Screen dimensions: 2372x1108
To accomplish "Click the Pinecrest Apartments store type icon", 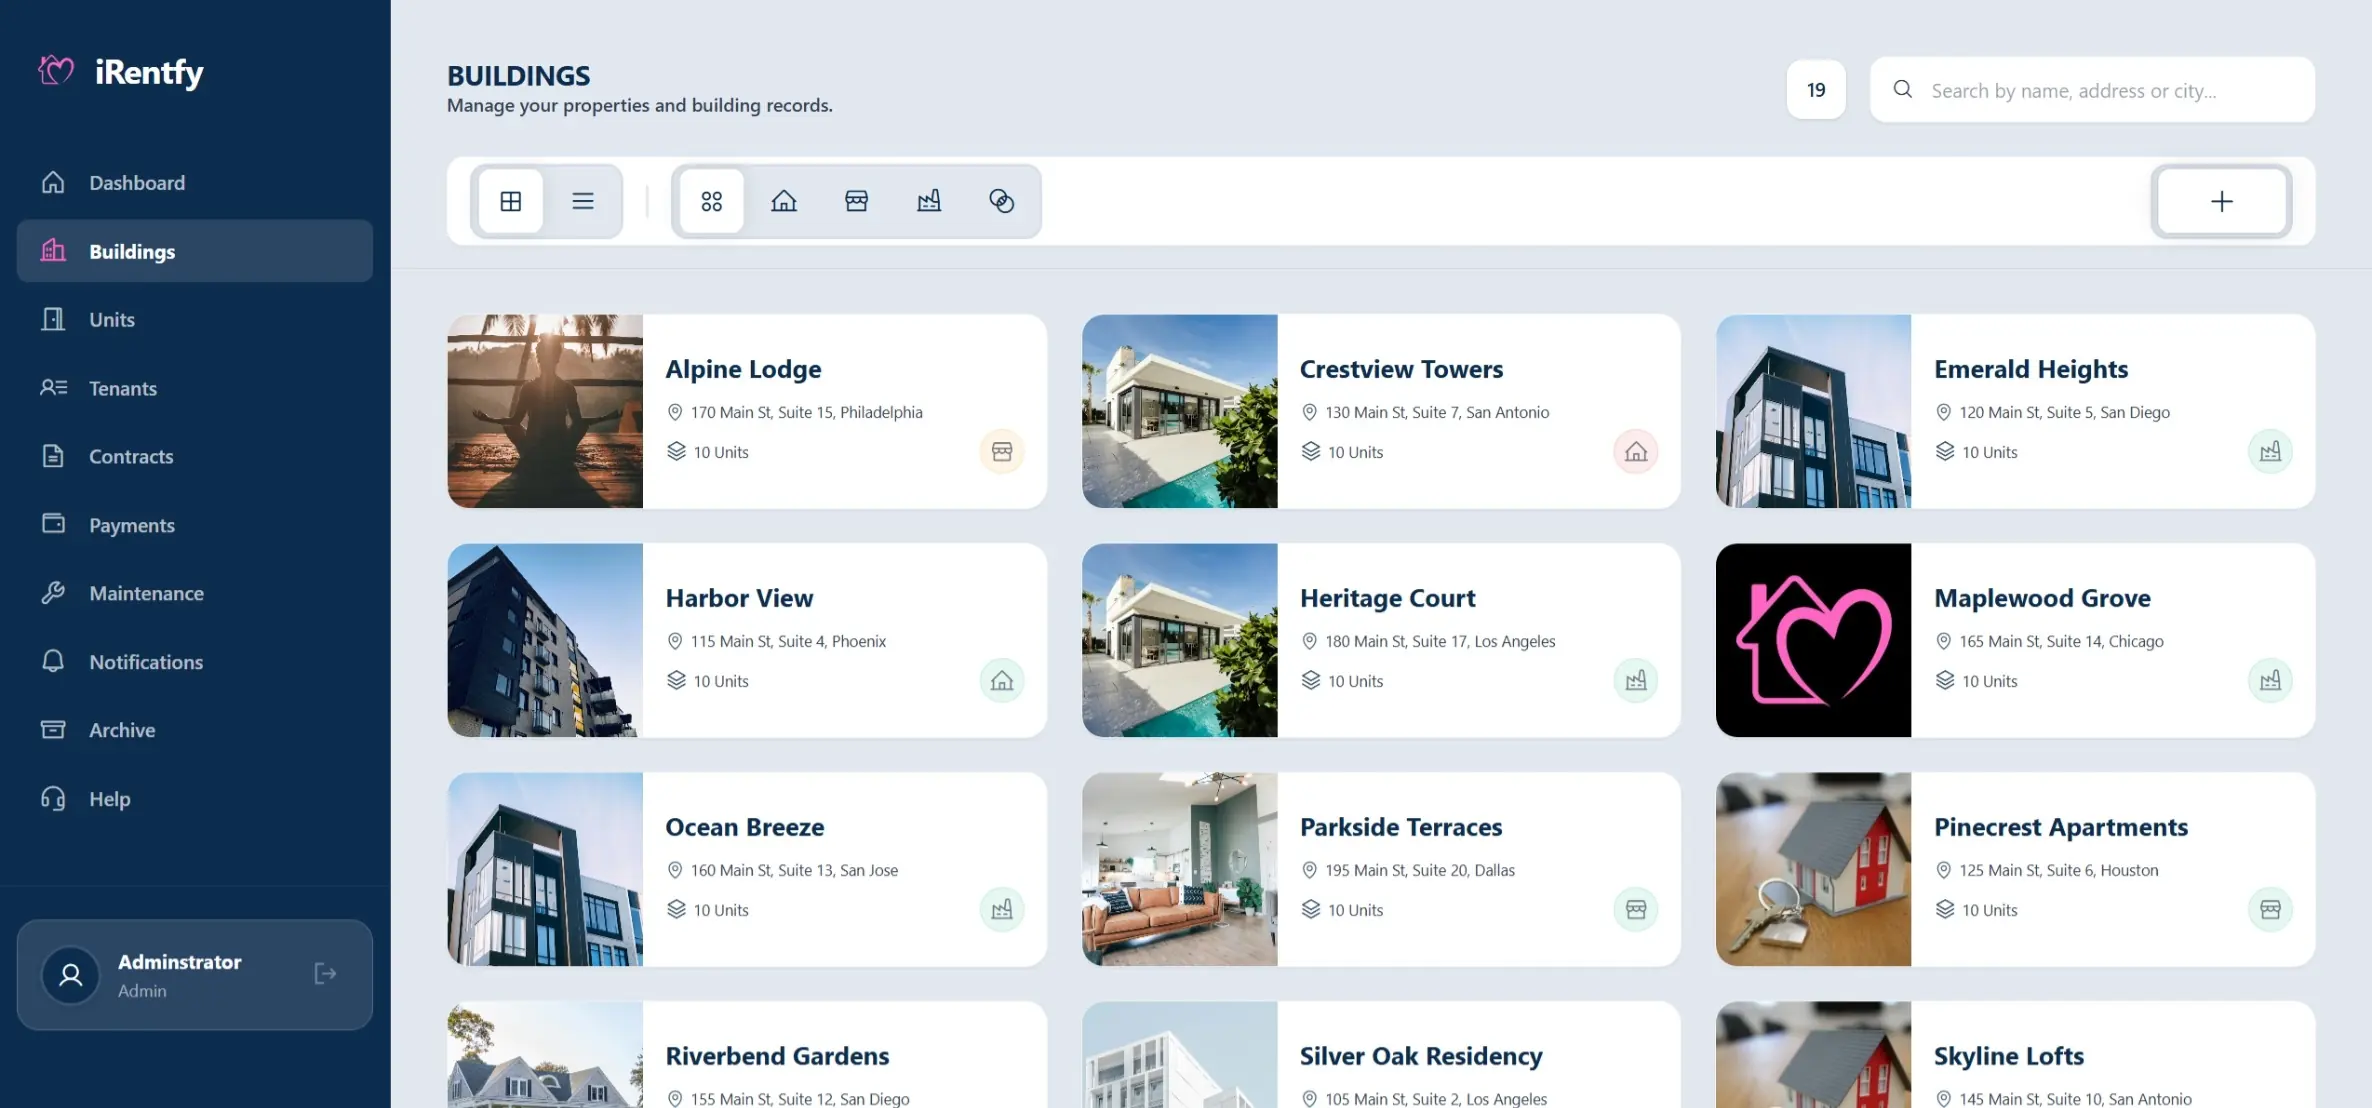I will pyautogui.click(x=2270, y=910).
